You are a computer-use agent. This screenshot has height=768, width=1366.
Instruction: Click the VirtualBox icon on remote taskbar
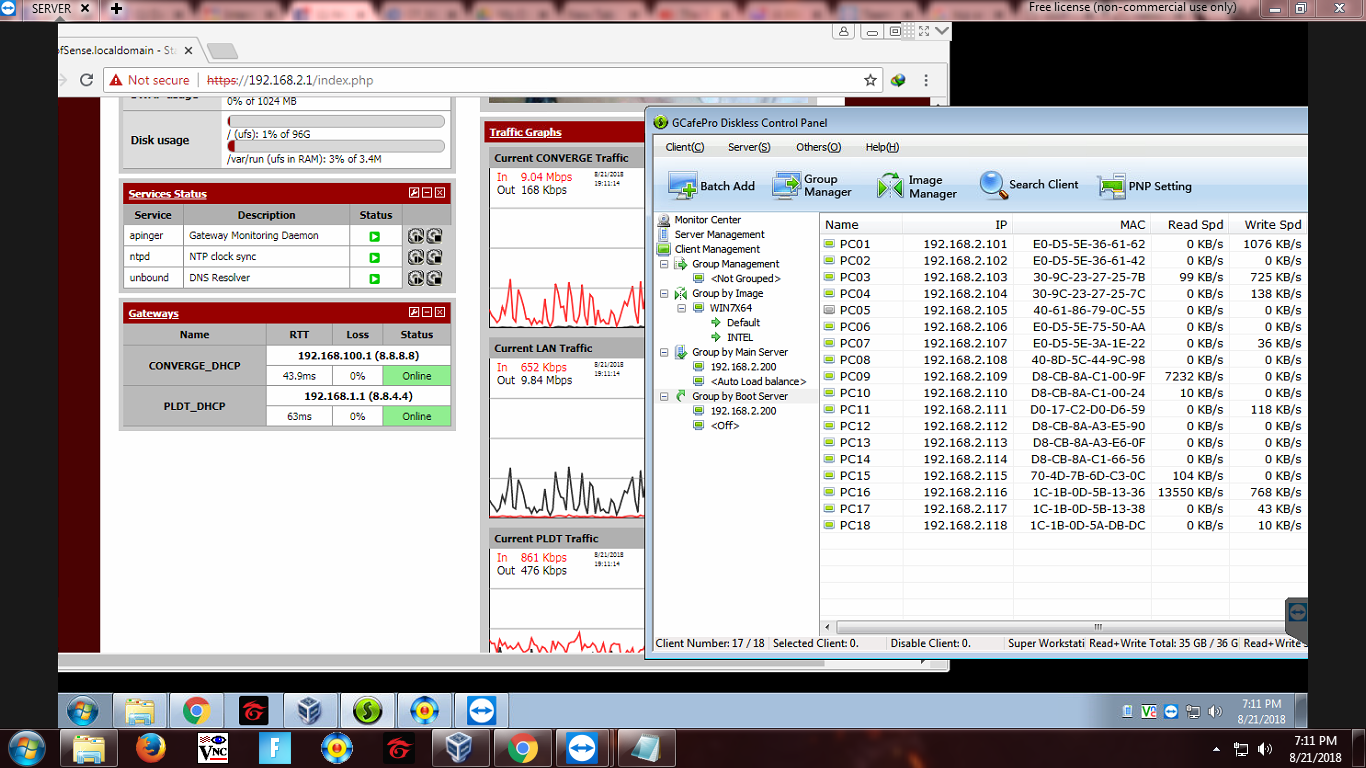(311, 711)
